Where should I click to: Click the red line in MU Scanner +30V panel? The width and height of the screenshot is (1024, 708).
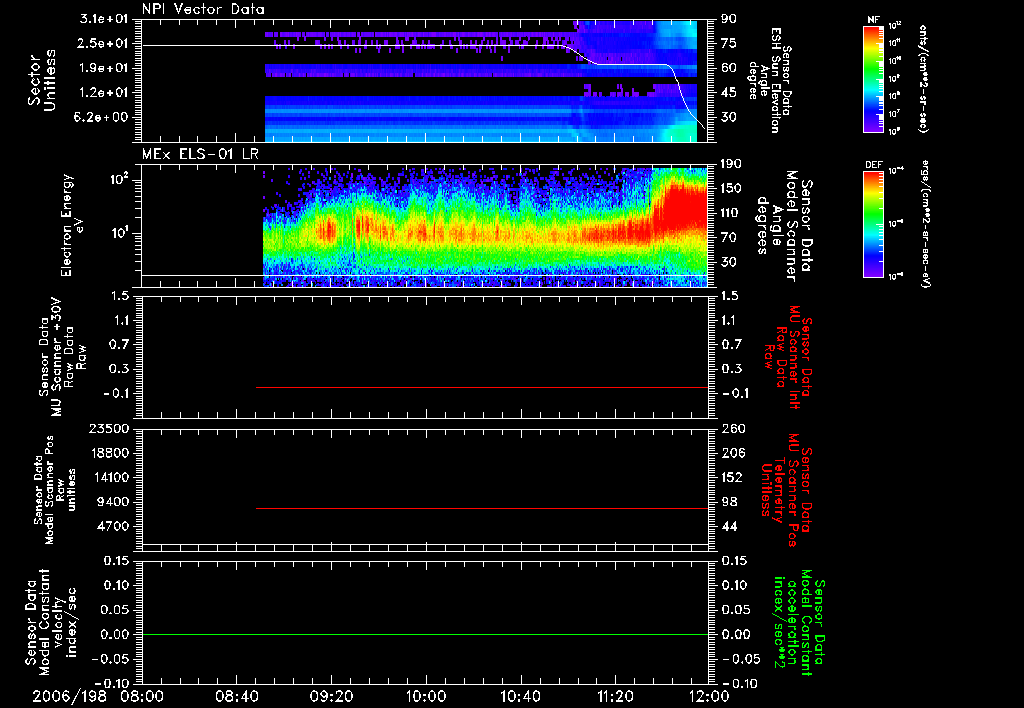[x=482, y=387]
